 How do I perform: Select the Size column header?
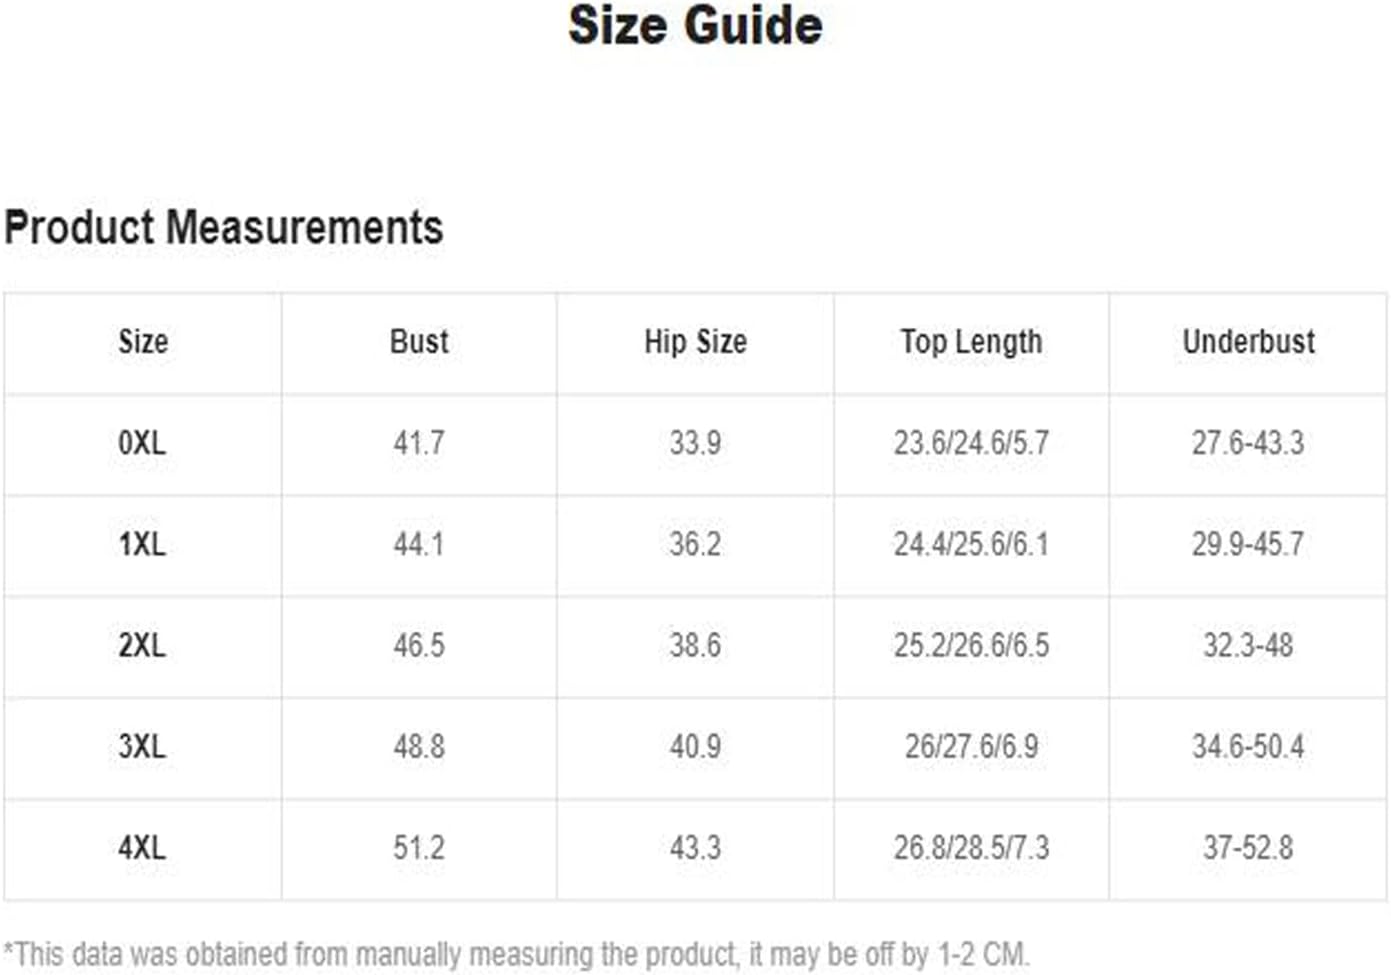(143, 342)
